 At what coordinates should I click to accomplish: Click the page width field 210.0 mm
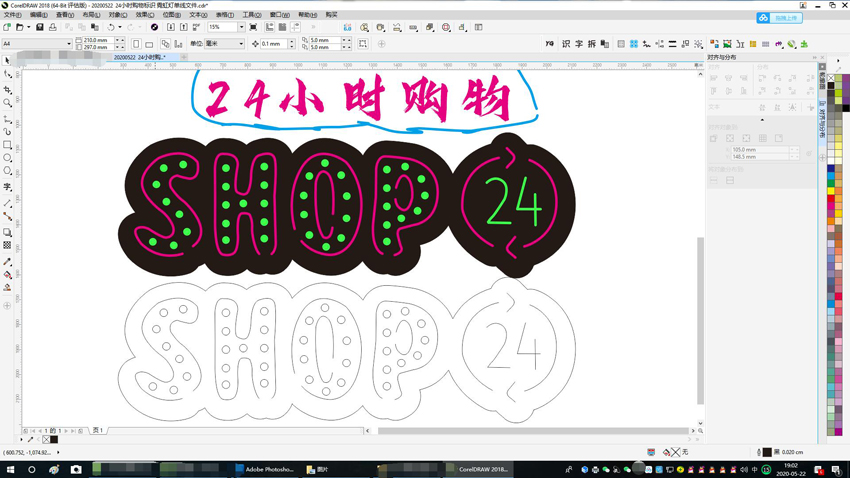98,40
